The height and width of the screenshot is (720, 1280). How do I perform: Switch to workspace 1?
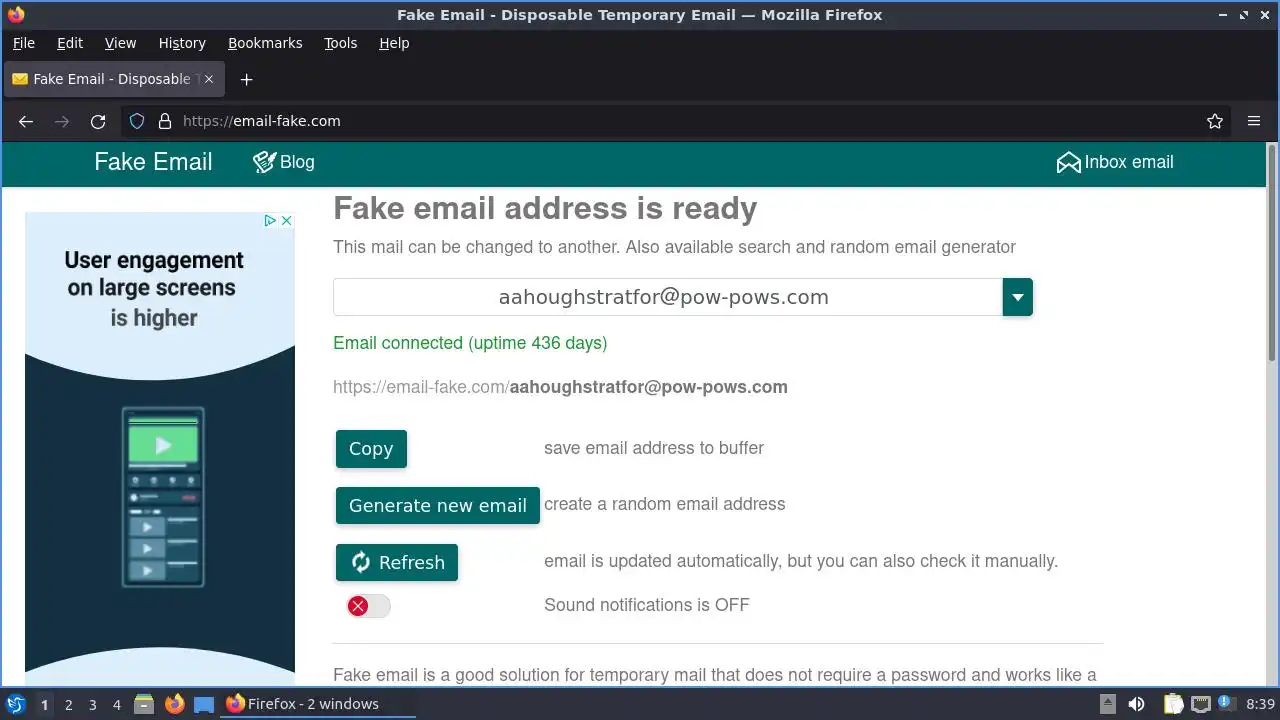click(44, 704)
